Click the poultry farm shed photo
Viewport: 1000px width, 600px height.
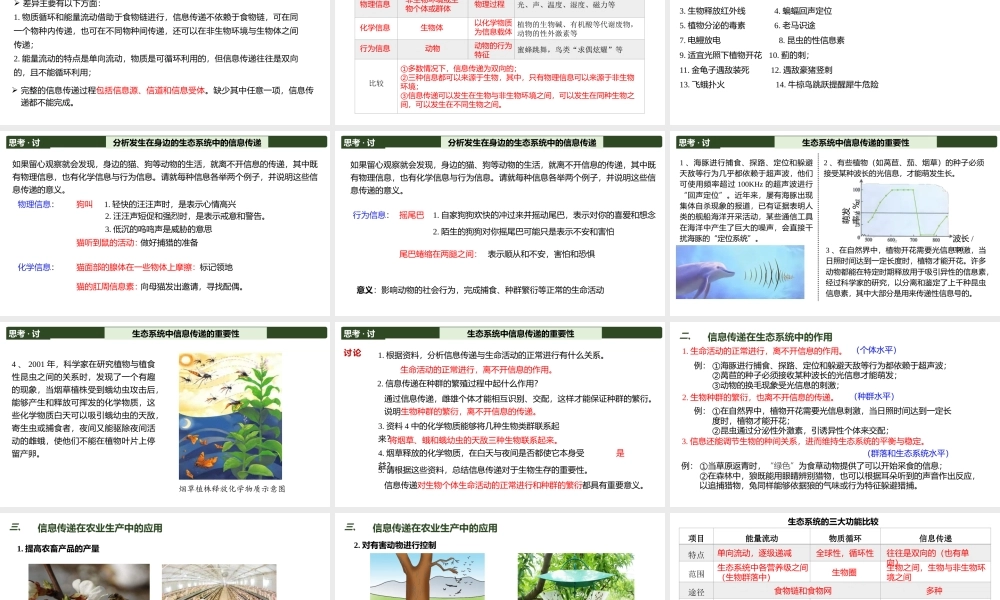219,582
